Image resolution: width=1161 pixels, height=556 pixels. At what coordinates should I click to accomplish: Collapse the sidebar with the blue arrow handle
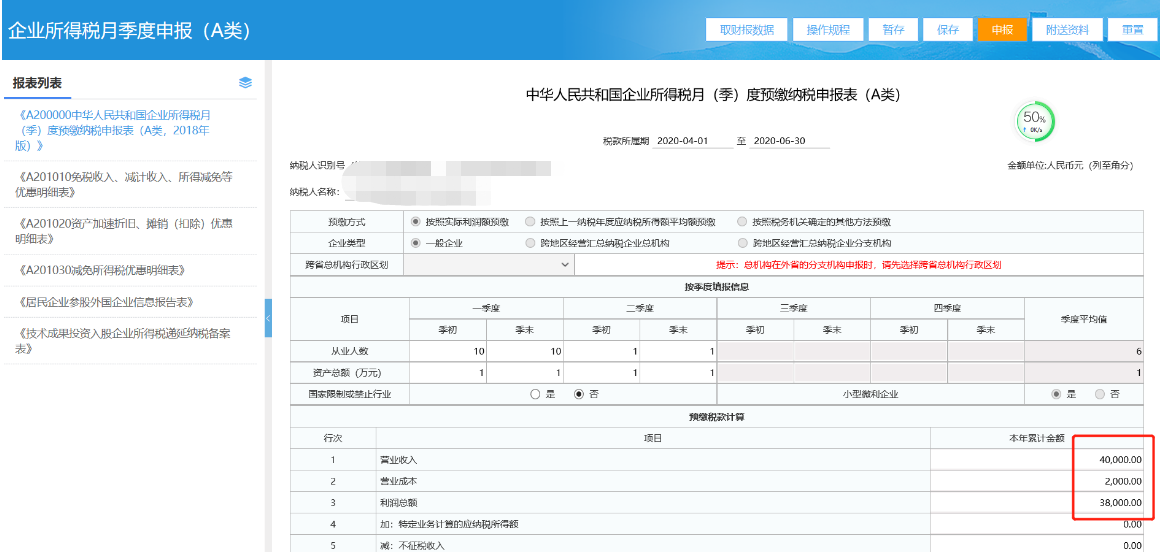pos(268,318)
